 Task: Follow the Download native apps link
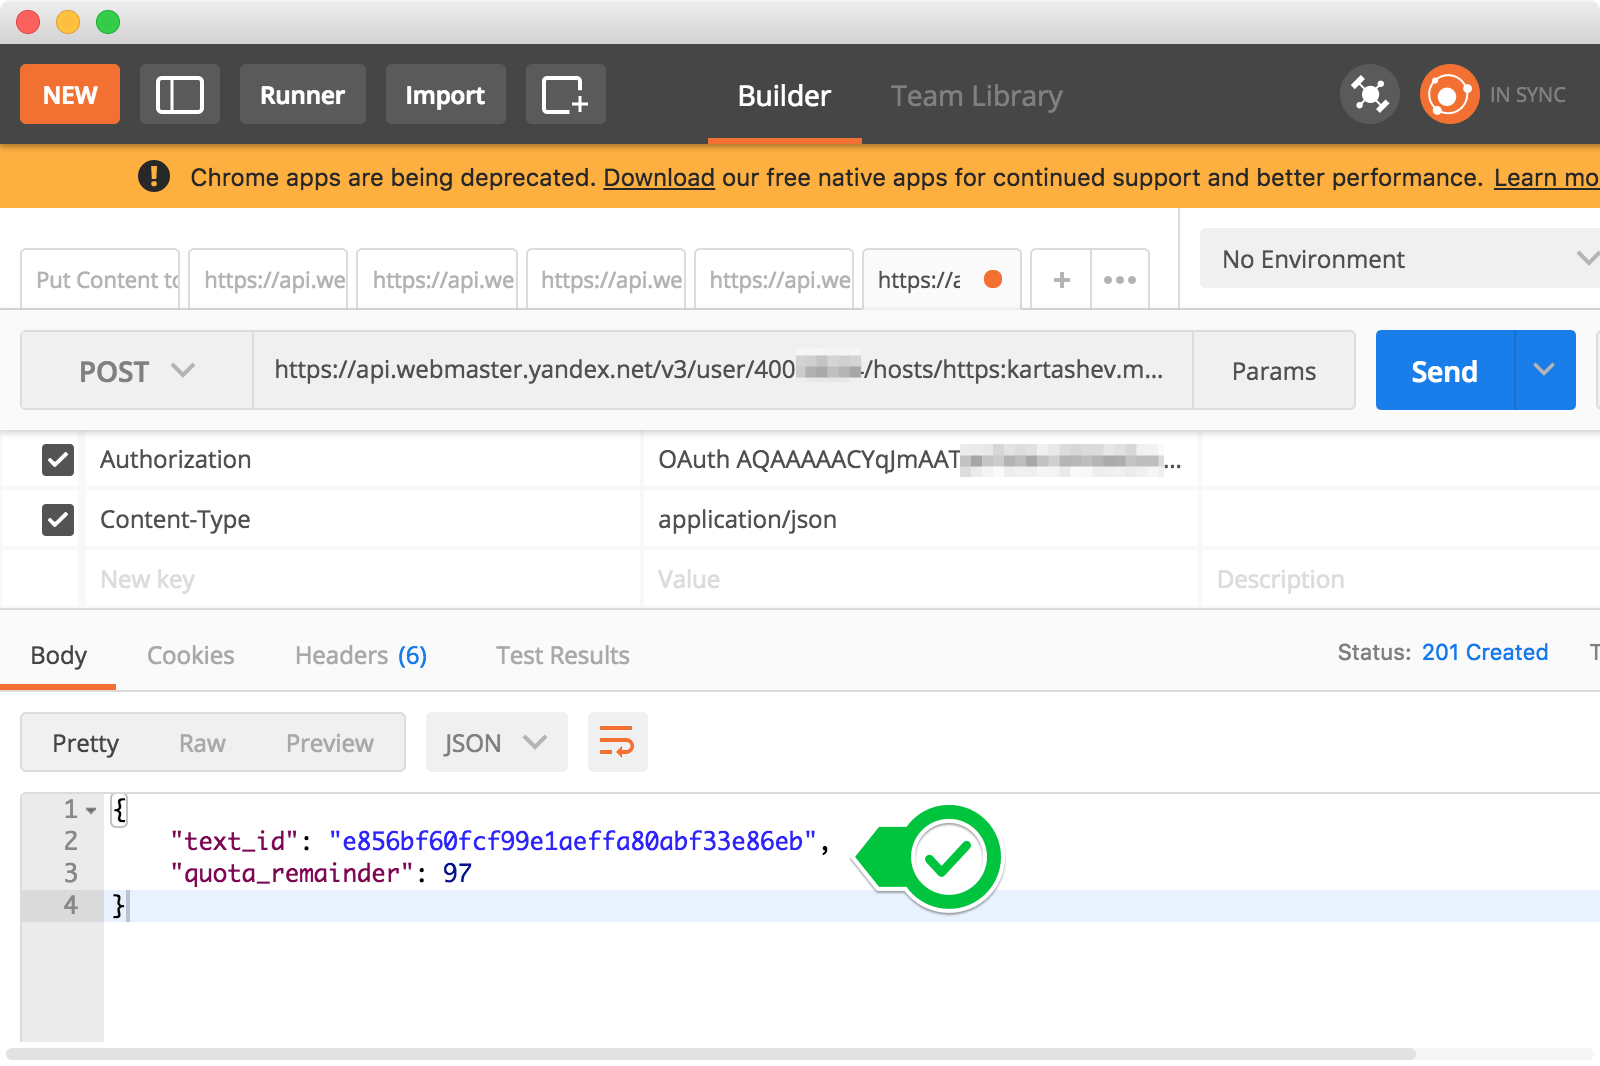coord(659,177)
